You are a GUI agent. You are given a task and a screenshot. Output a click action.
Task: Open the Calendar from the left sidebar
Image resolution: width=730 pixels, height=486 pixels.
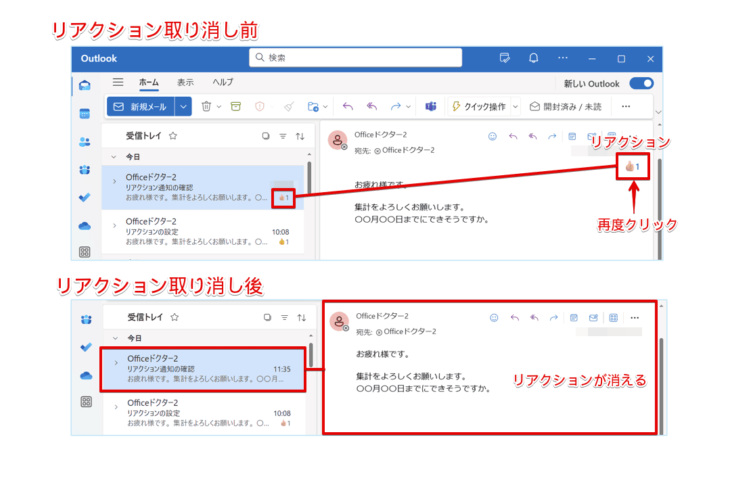click(x=85, y=113)
